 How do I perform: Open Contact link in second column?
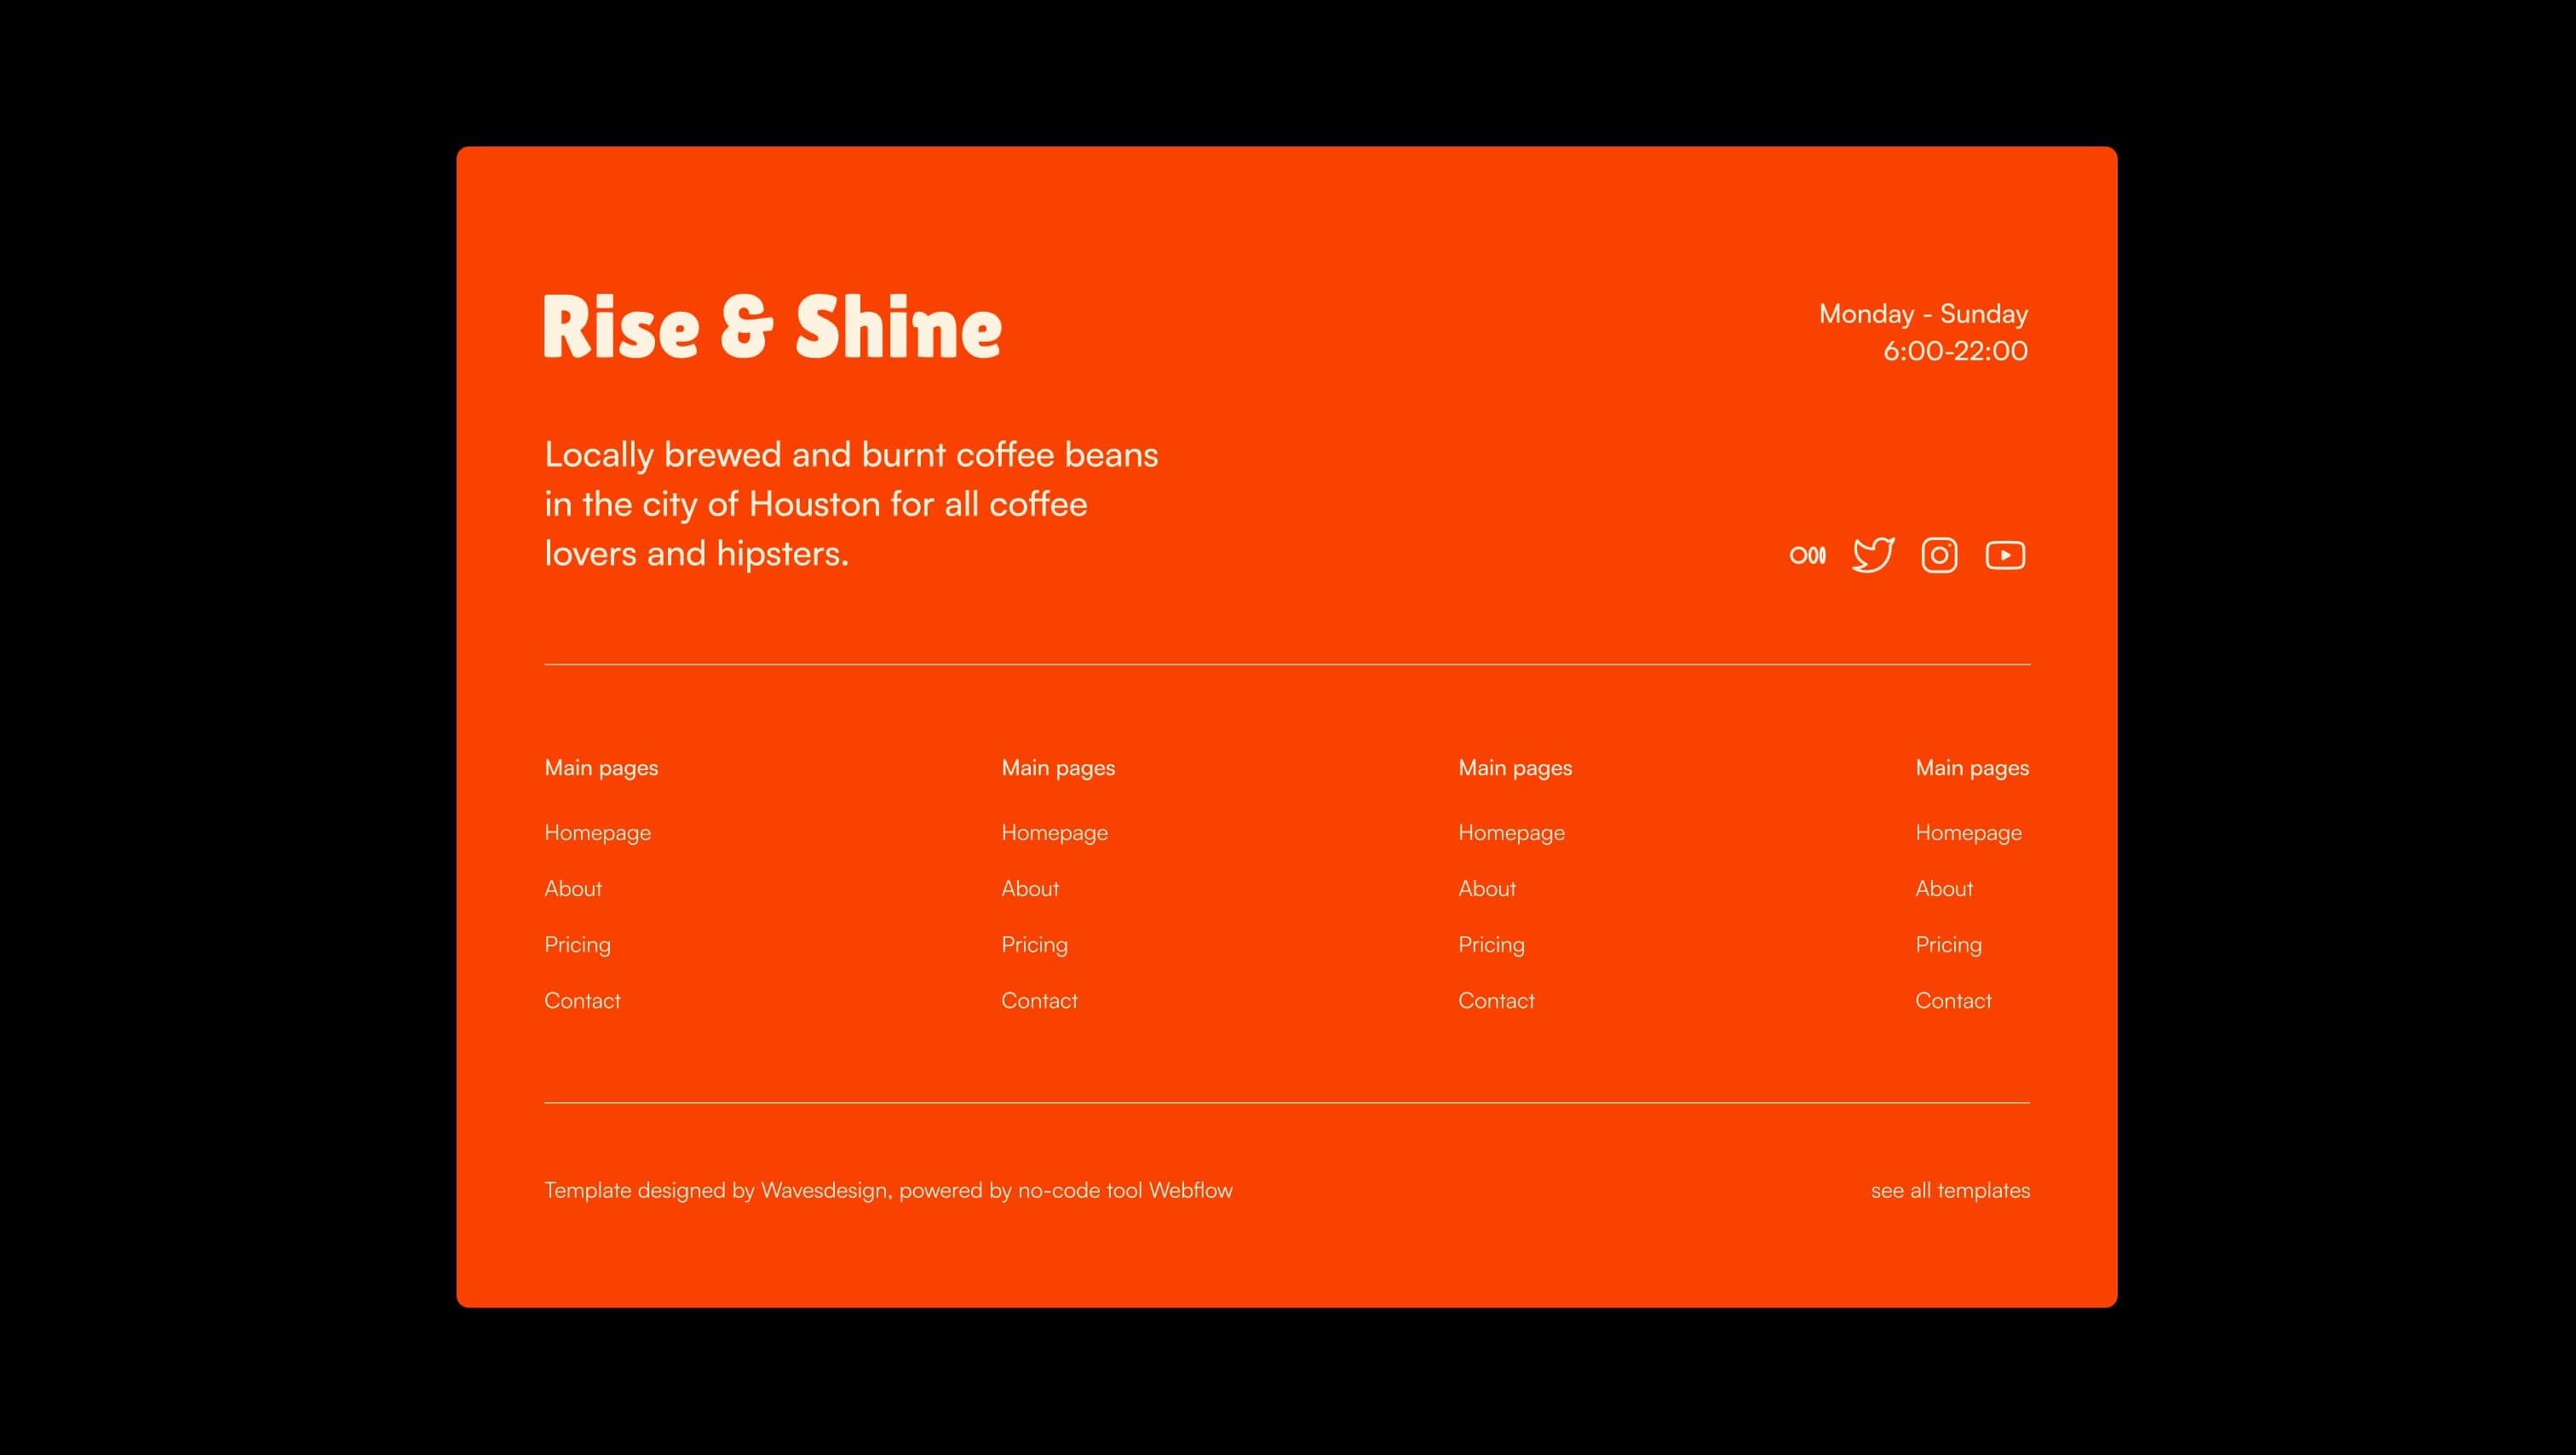[x=1039, y=1001]
